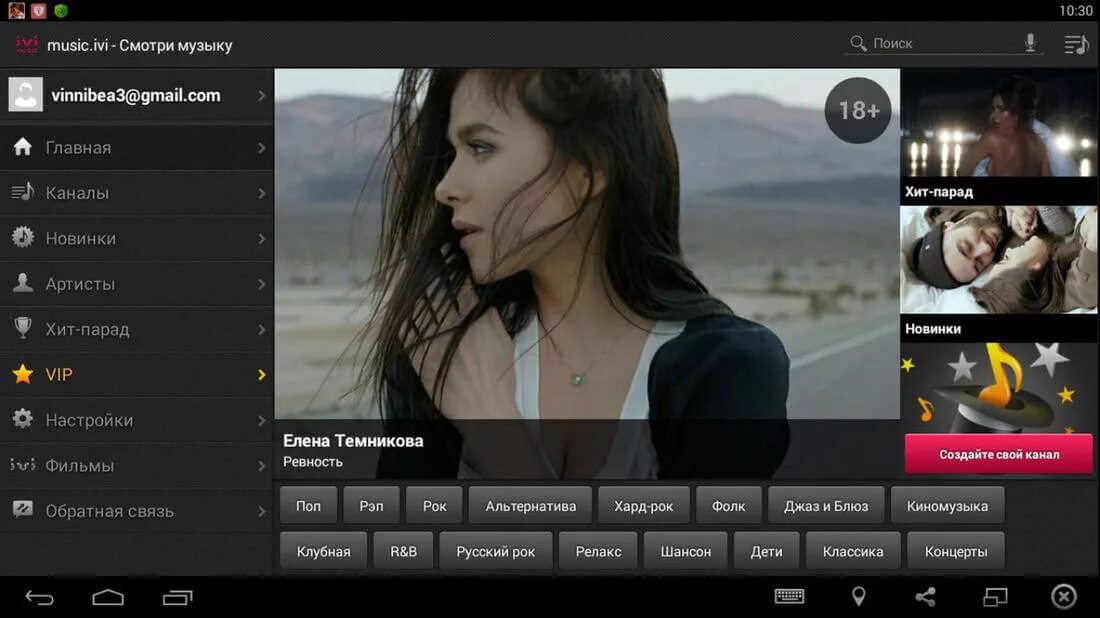Tap the Android back arrow button
1100x618 pixels.
coord(39,598)
